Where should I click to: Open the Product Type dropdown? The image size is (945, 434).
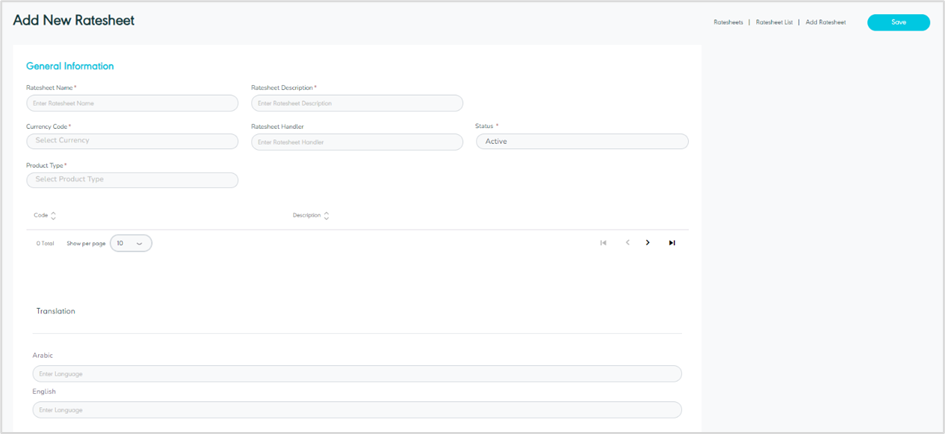click(x=132, y=180)
